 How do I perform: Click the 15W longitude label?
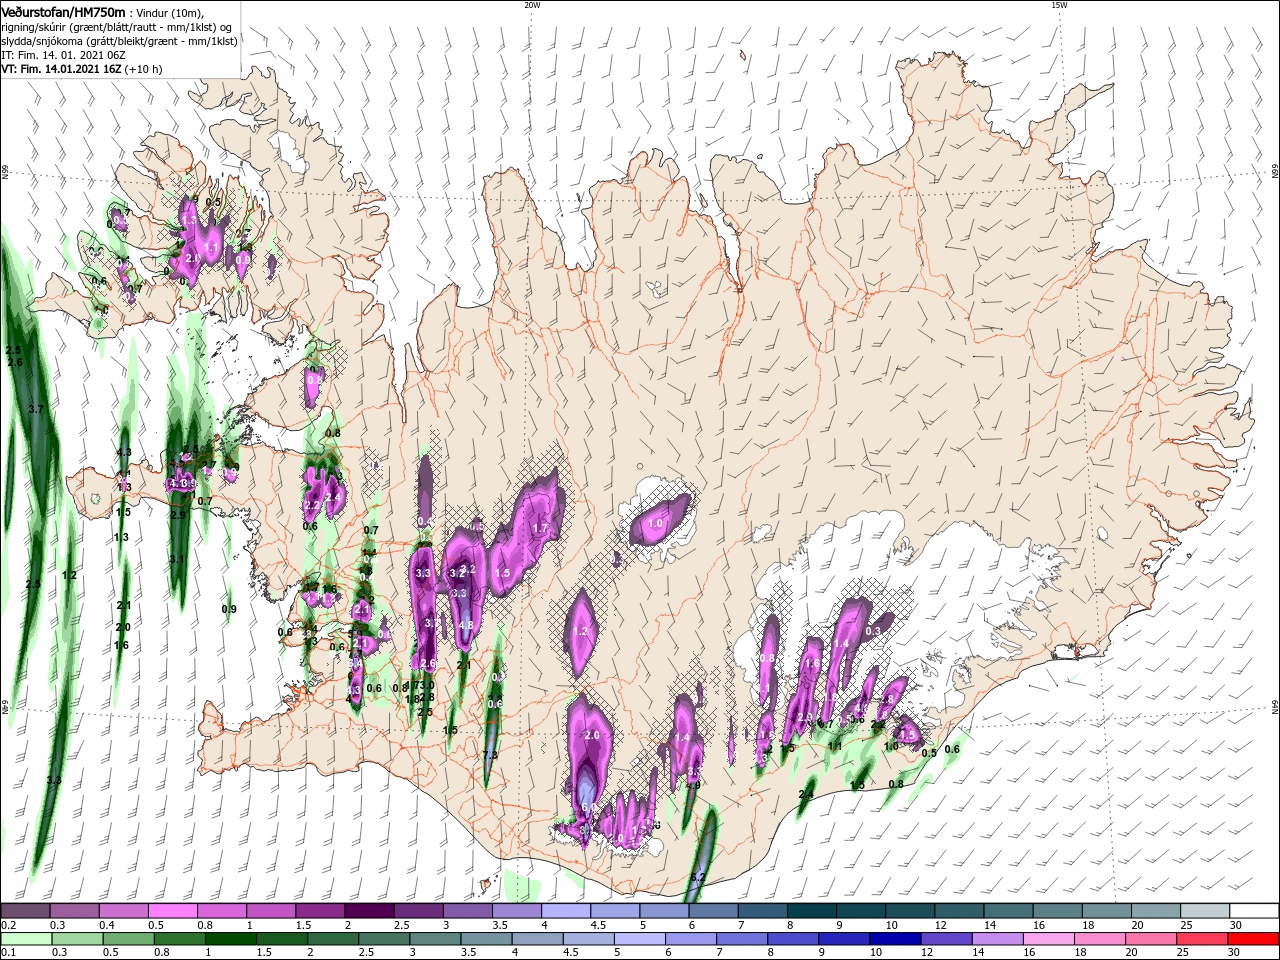tap(1058, 4)
